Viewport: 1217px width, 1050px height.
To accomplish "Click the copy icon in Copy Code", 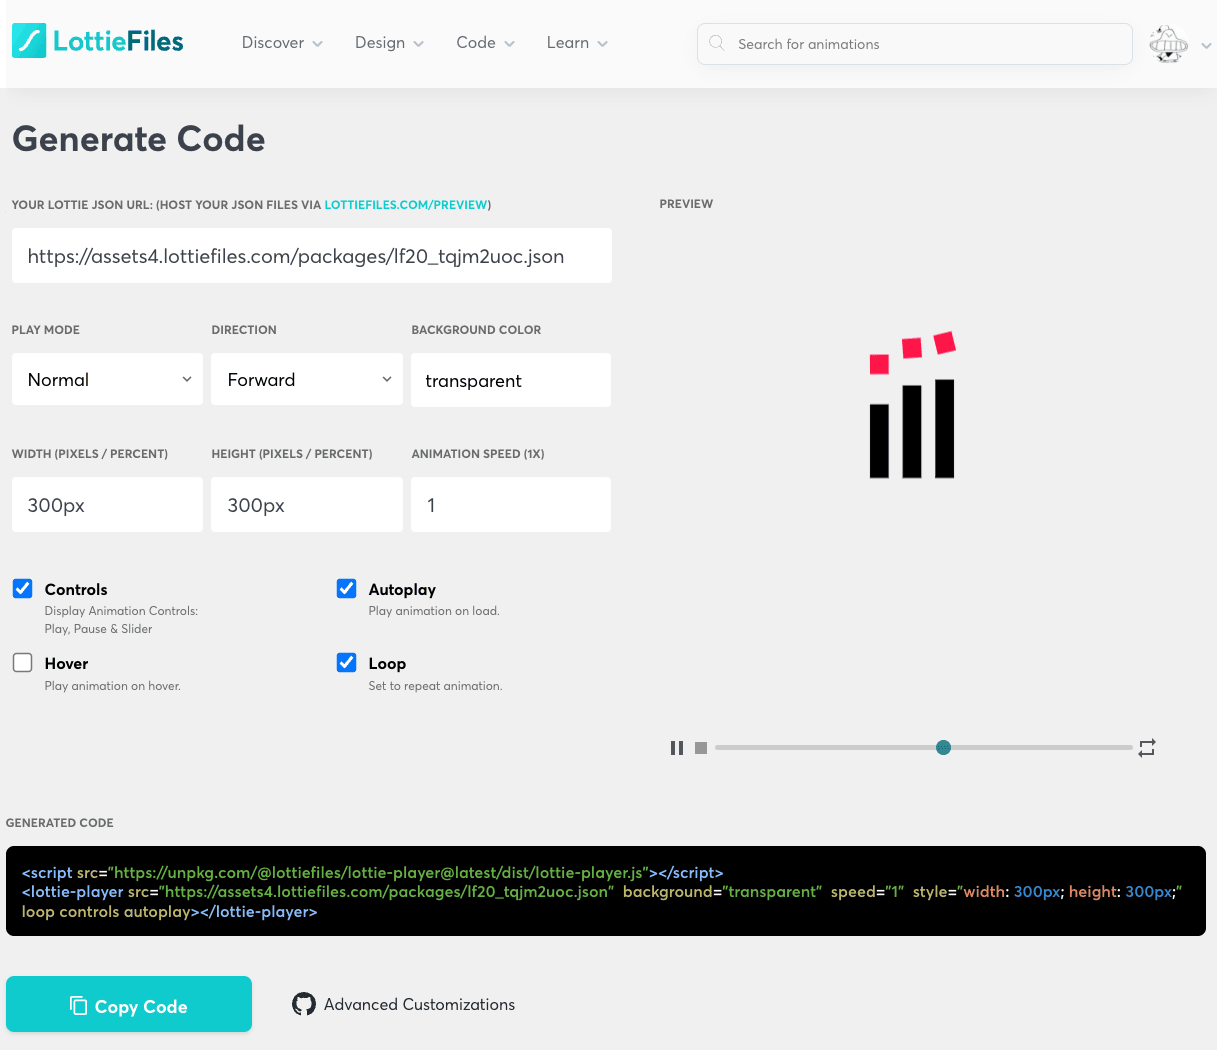I will coord(78,1005).
